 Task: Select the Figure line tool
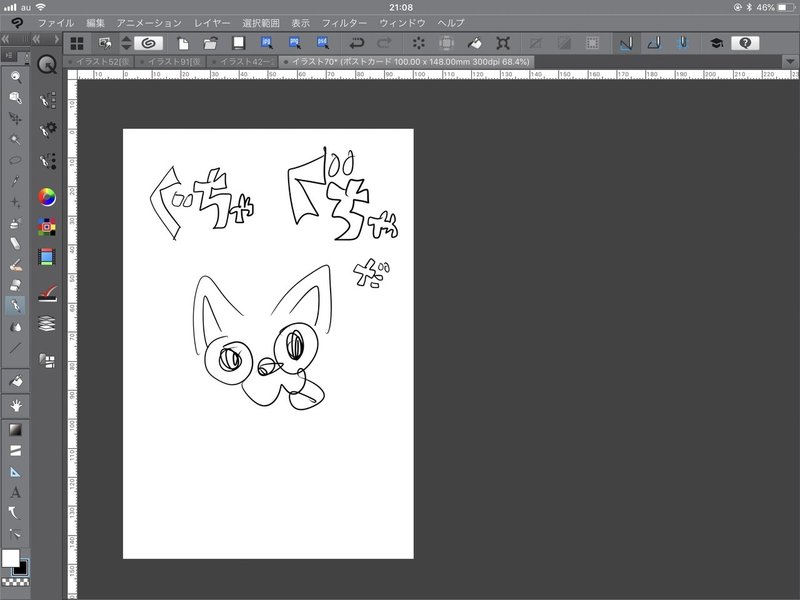coord(16,348)
